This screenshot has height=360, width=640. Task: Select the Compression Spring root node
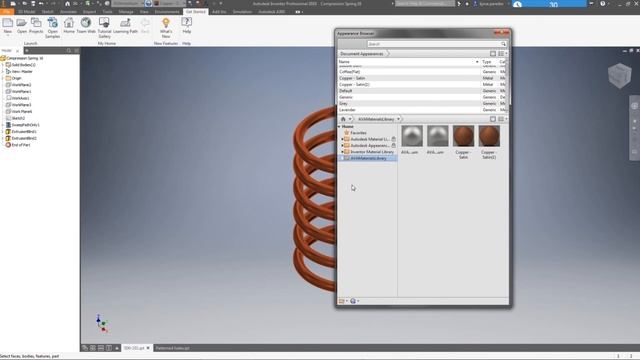24,58
